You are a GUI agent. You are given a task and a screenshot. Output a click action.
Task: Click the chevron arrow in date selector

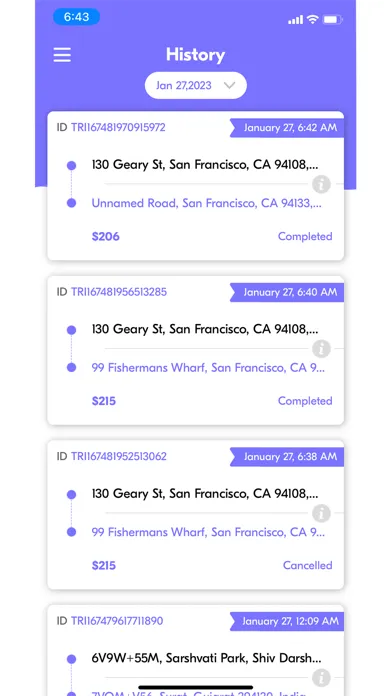pos(230,85)
